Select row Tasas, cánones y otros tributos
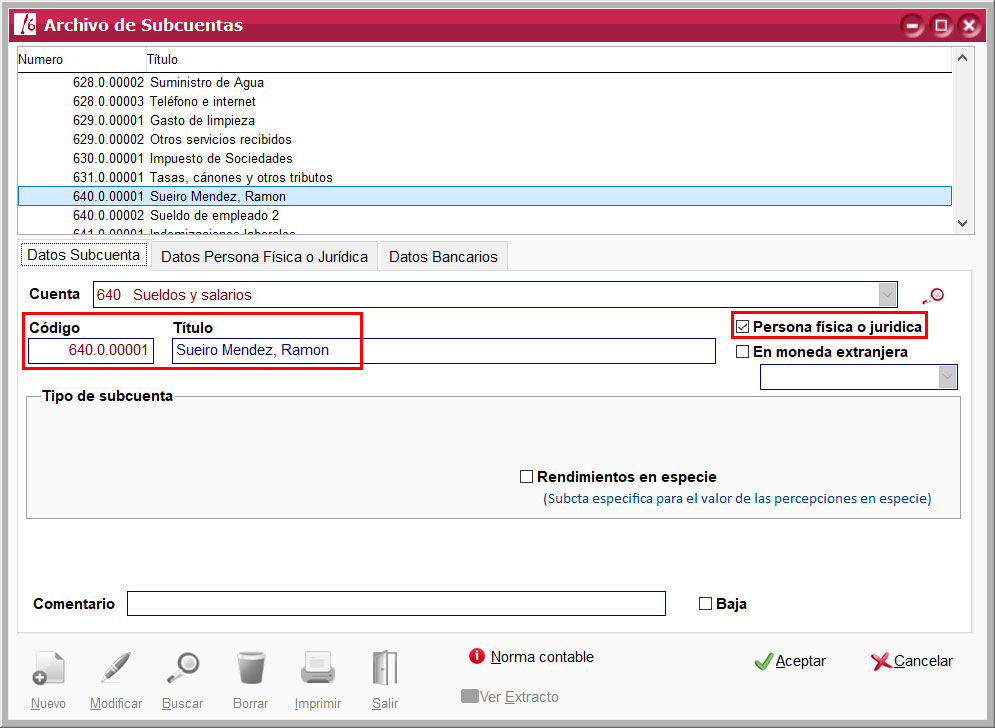Screen dimensions: 995x728 (485, 178)
